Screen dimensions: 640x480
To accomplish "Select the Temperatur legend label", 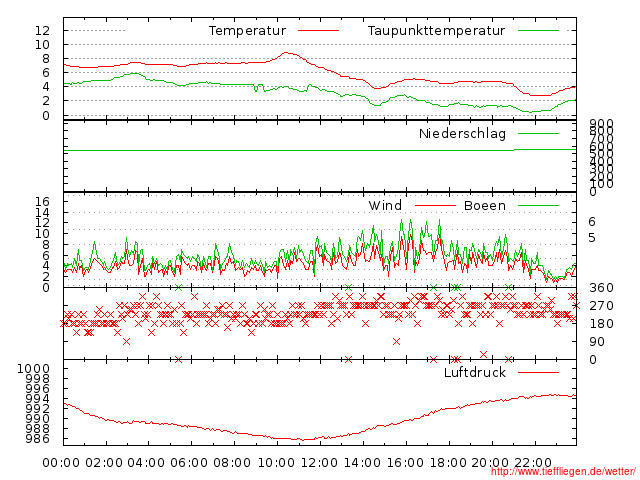I will pyautogui.click(x=247, y=31).
